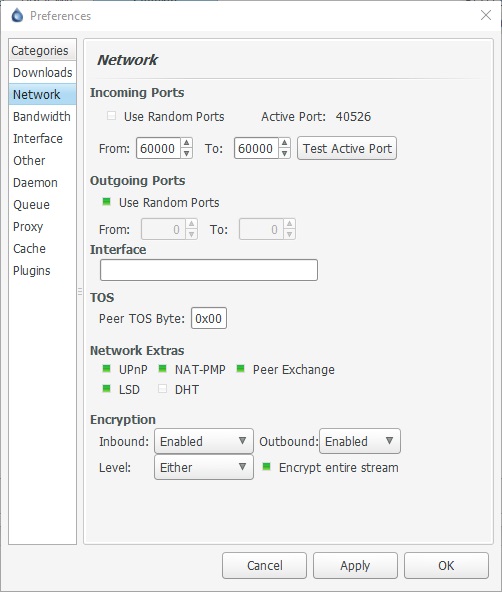Increase the incoming From port with up arrow
Viewport: 502px width, 592px height.
point(186,143)
